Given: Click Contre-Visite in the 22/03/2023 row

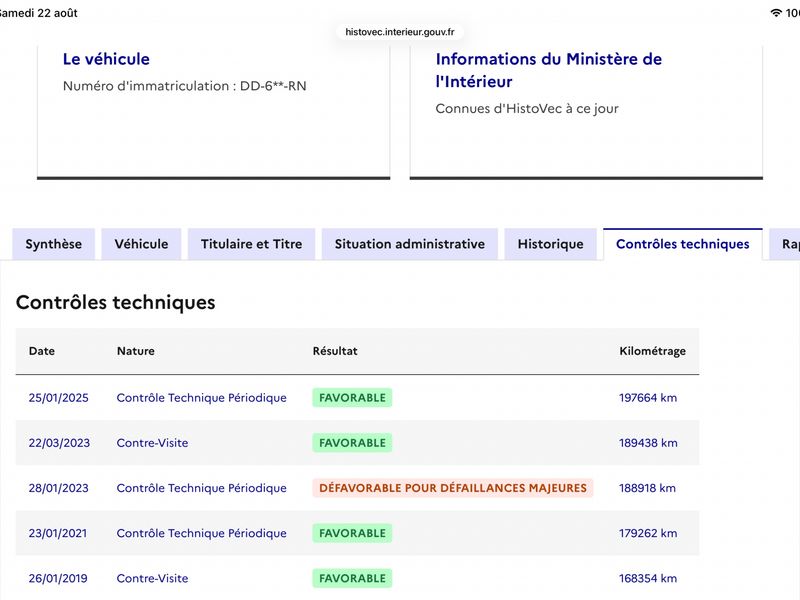Looking at the screenshot, I should 153,443.
